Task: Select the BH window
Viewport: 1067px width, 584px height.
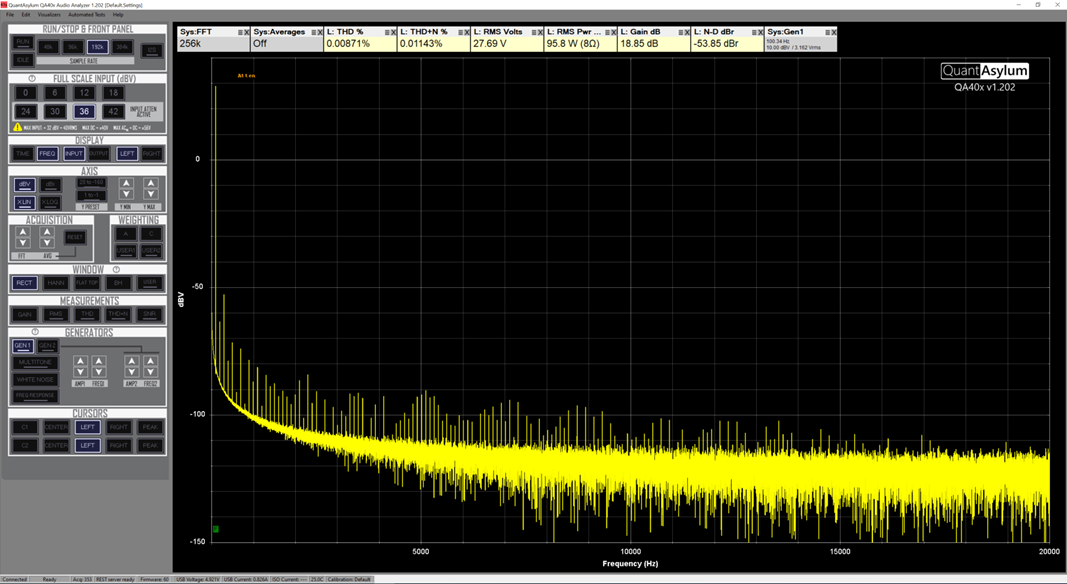Action: (x=118, y=282)
